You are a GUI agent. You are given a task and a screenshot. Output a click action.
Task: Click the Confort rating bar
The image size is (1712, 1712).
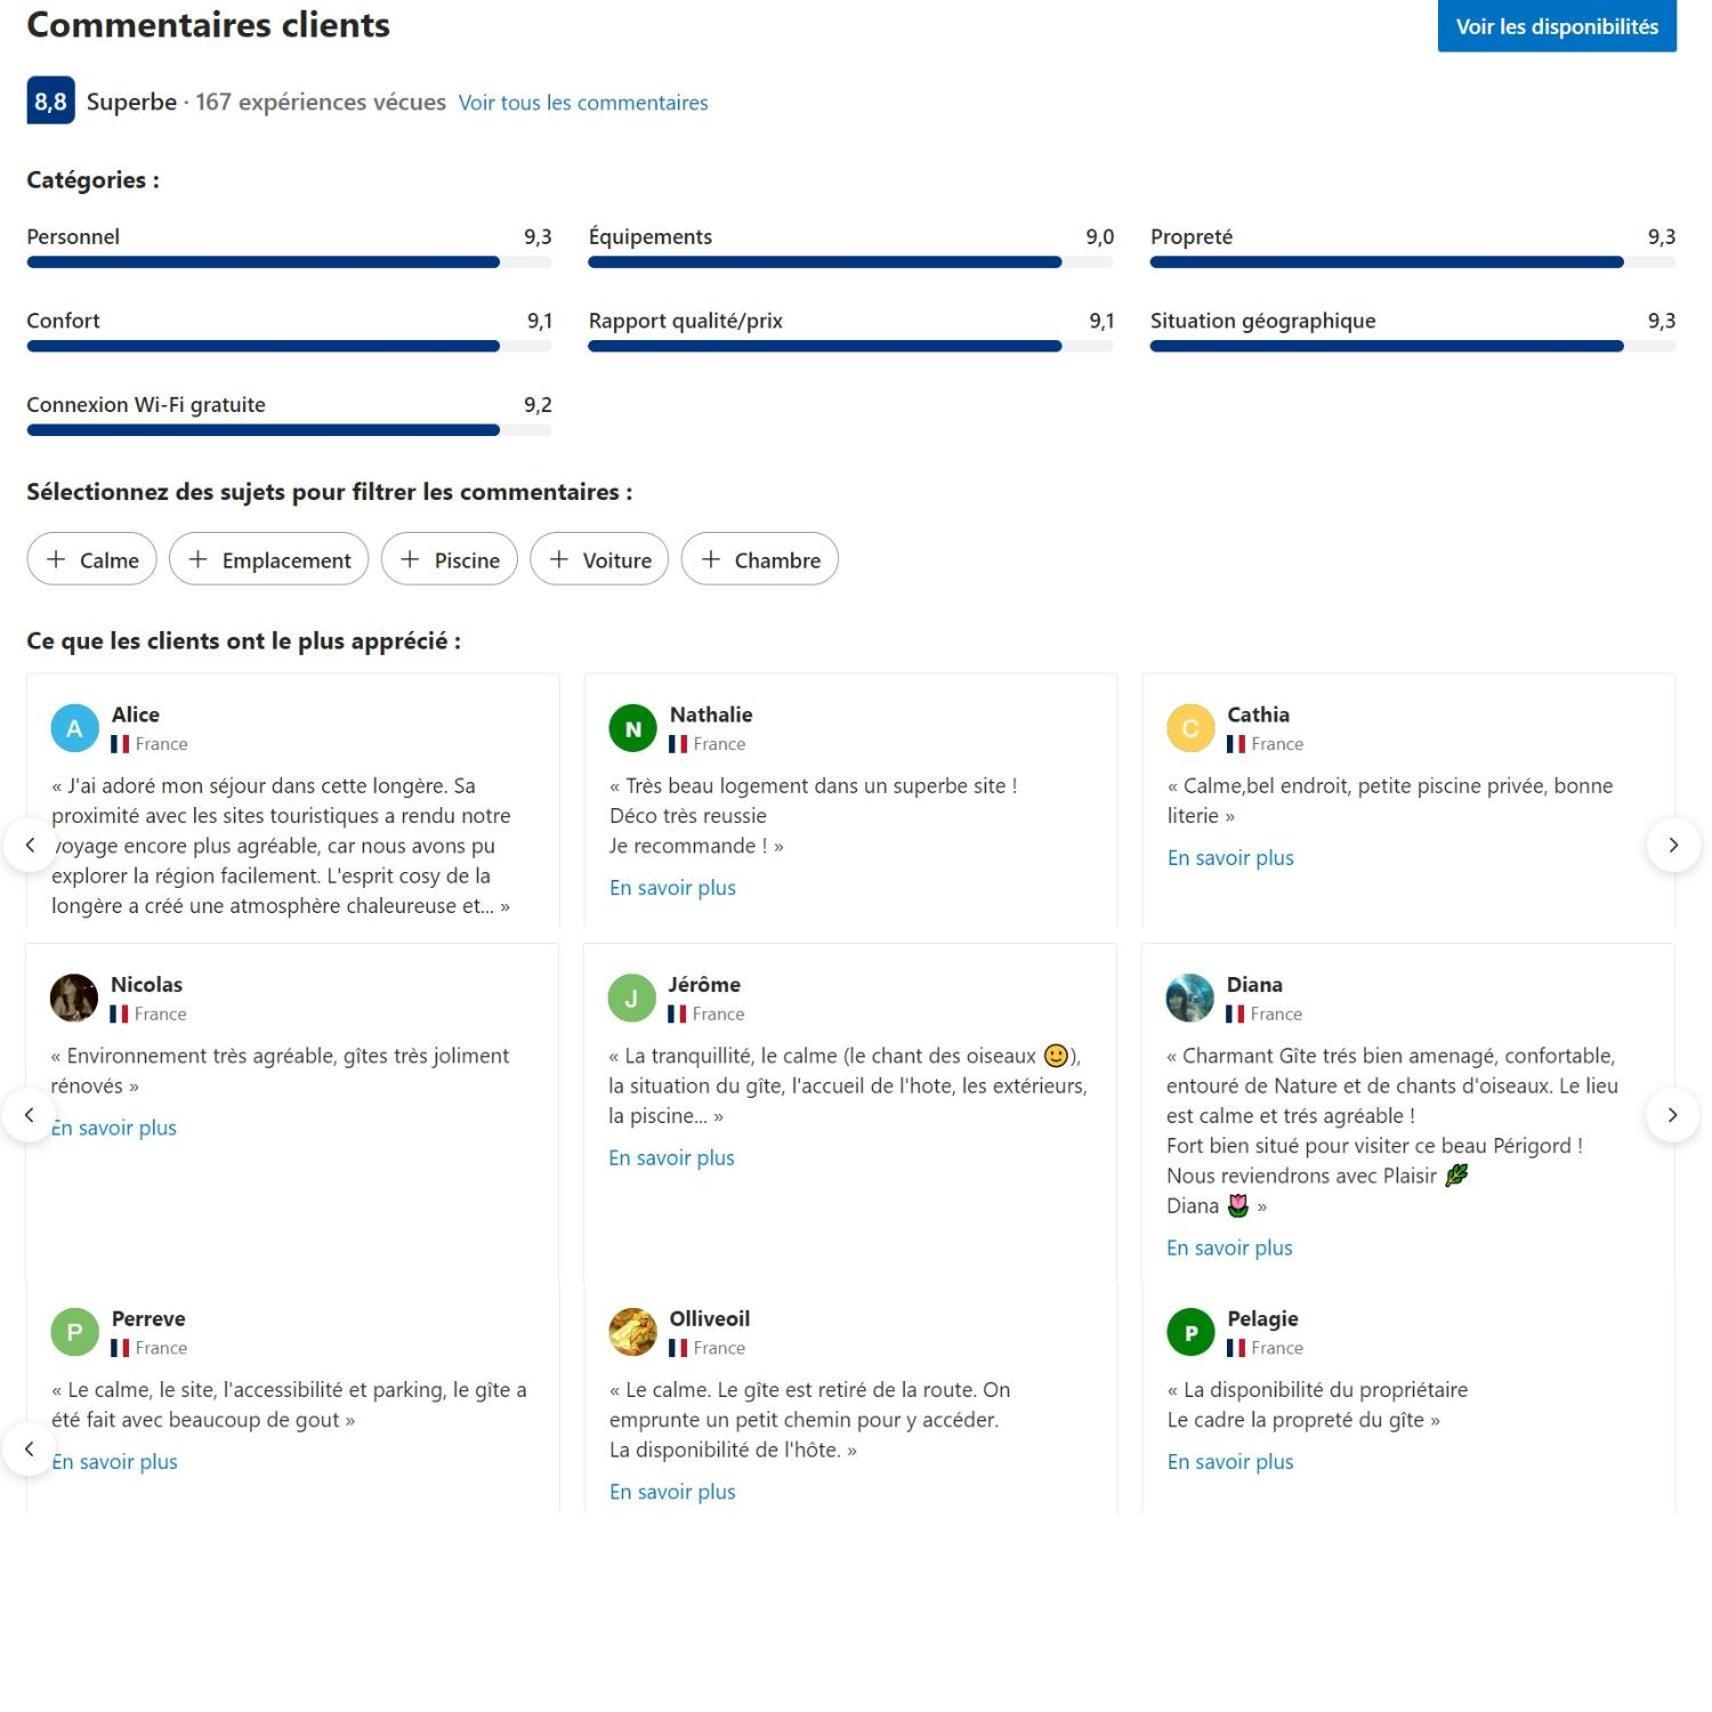[x=289, y=346]
